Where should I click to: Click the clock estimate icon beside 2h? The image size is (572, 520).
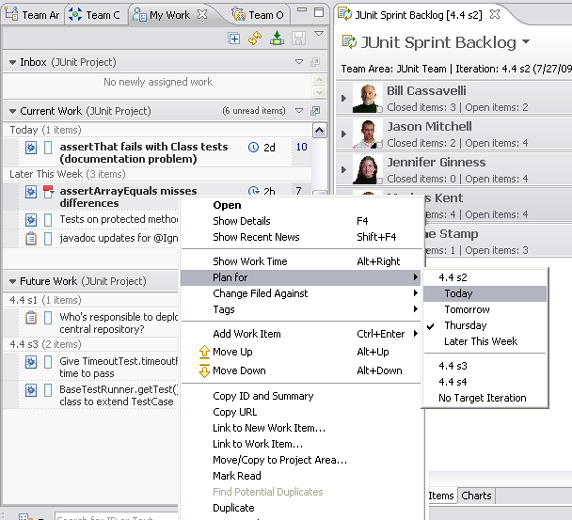click(x=253, y=191)
